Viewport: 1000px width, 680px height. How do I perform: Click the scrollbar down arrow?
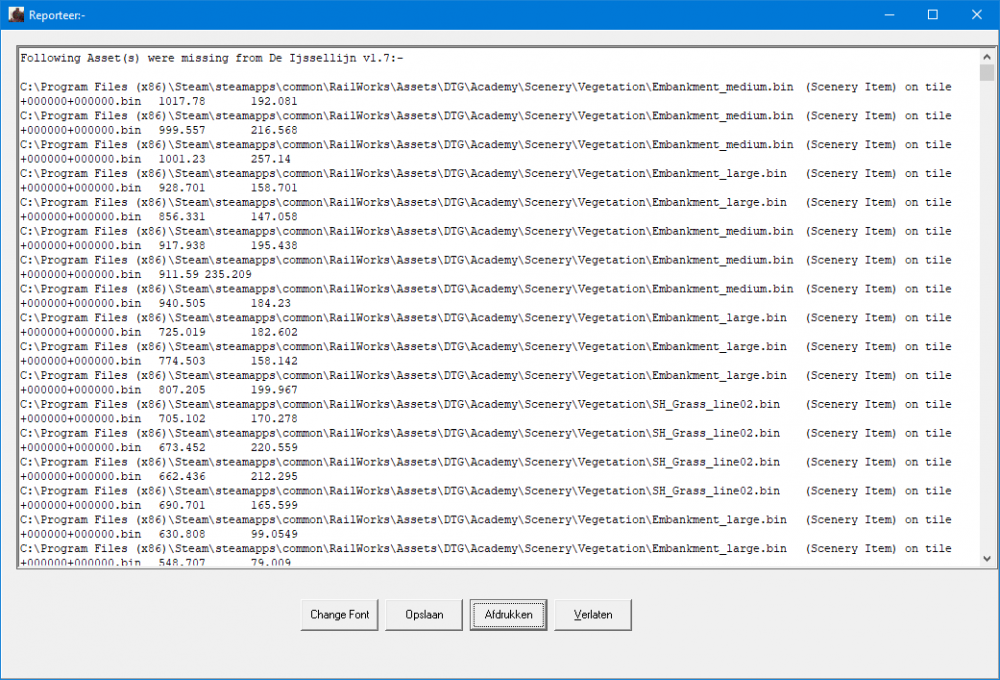click(x=987, y=559)
